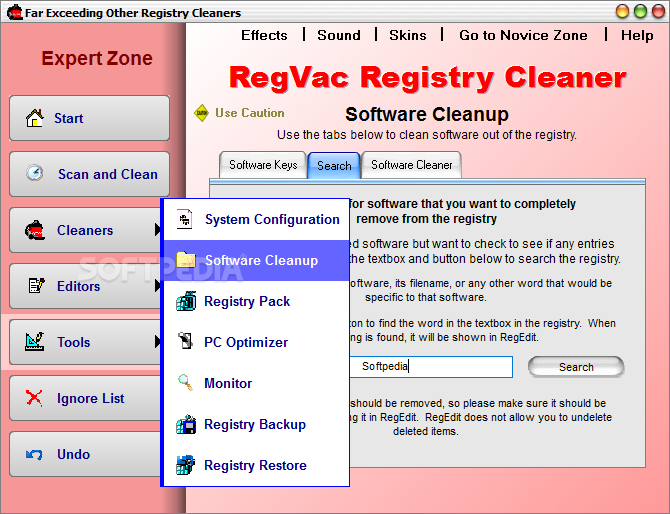Click the yellow Use Caution diamond icon
This screenshot has width=670, height=514.
coord(201,113)
